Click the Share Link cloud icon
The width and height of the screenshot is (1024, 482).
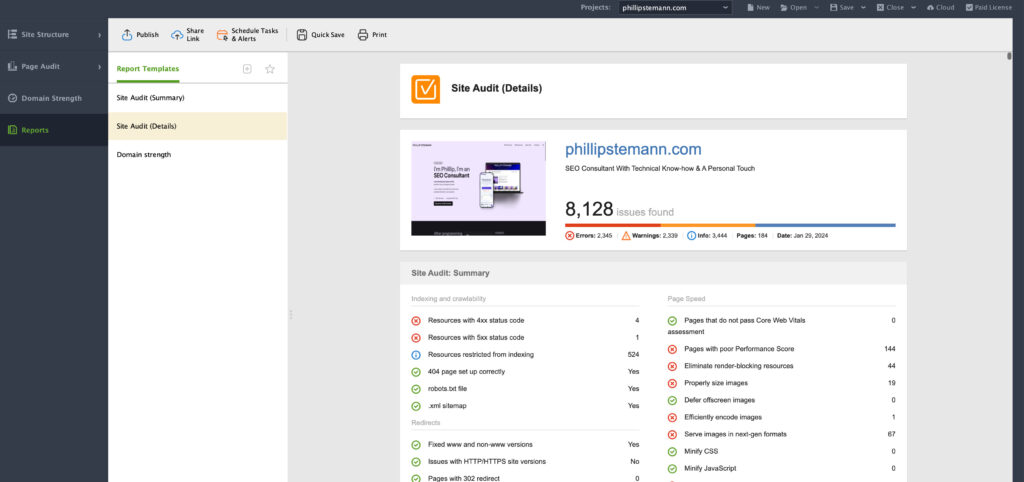(177, 35)
